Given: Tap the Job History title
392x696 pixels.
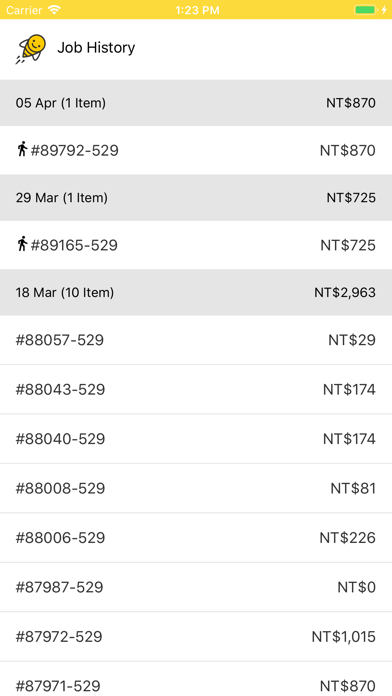Looking at the screenshot, I should [96, 47].
